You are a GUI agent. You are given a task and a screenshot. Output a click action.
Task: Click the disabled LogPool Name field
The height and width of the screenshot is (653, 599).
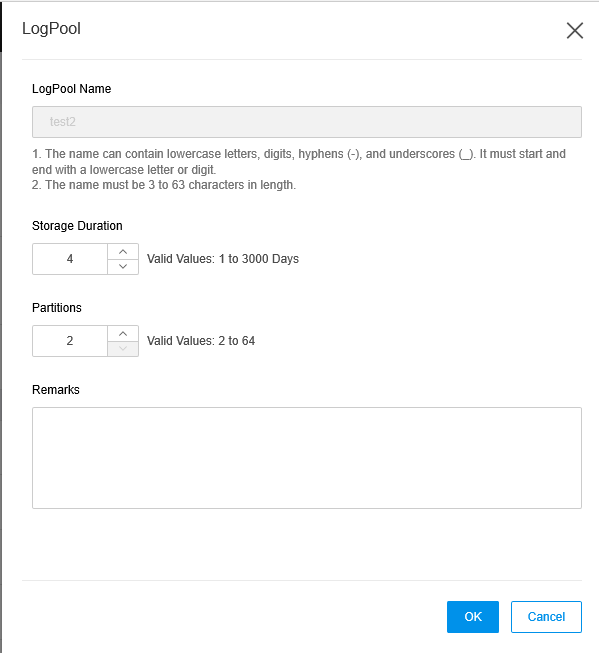click(x=307, y=122)
